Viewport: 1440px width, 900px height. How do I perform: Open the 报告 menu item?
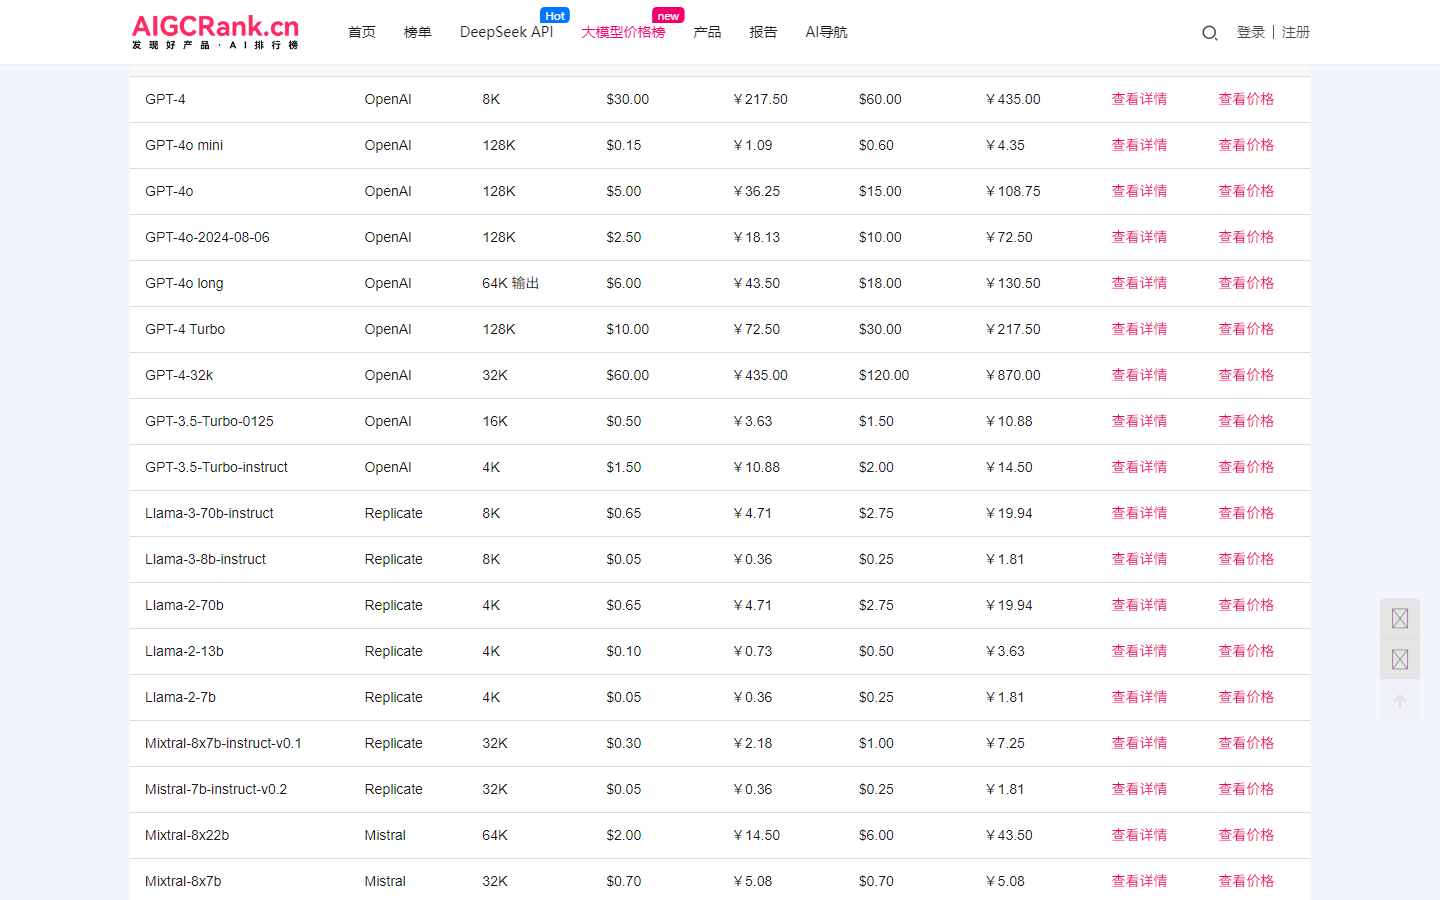(763, 32)
